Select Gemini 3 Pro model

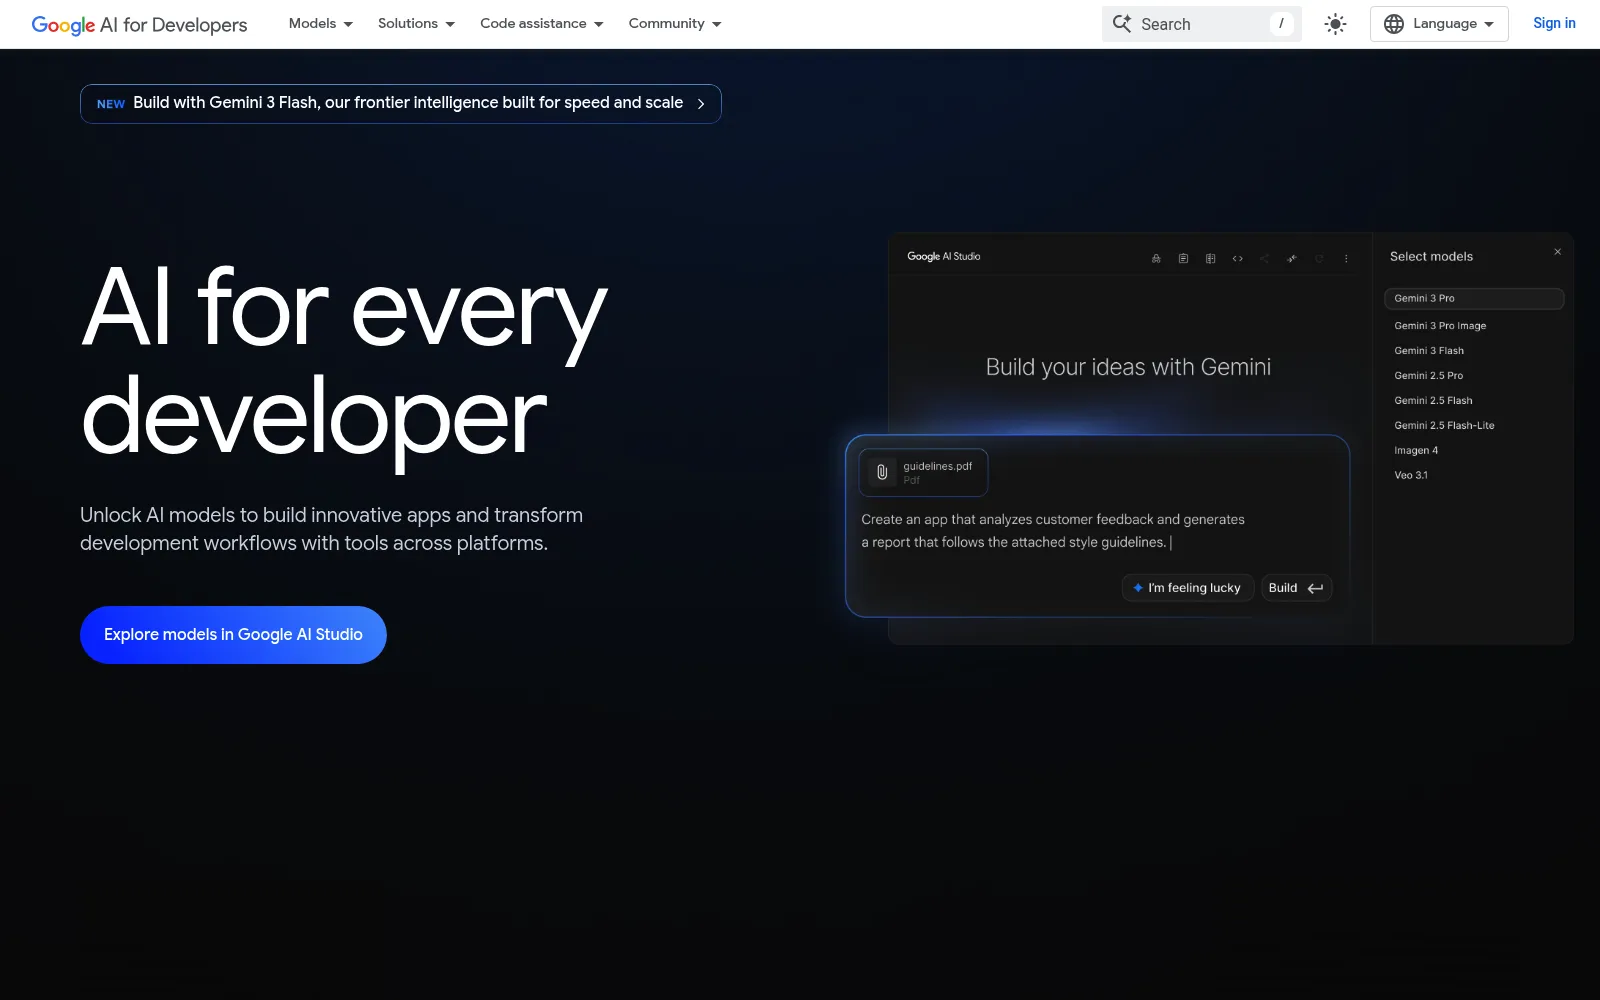1474,298
